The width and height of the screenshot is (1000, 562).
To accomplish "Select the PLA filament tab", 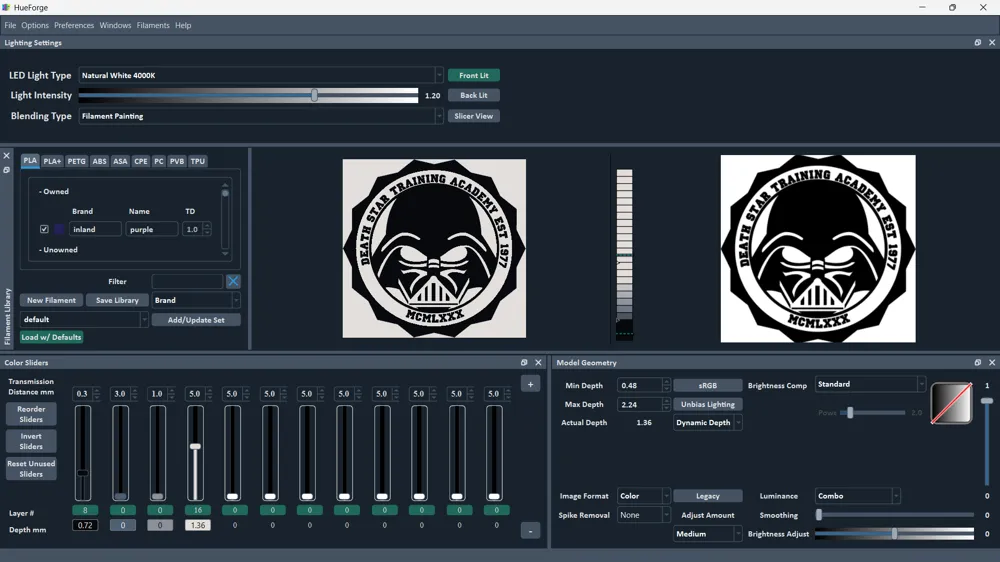I will pos(30,161).
